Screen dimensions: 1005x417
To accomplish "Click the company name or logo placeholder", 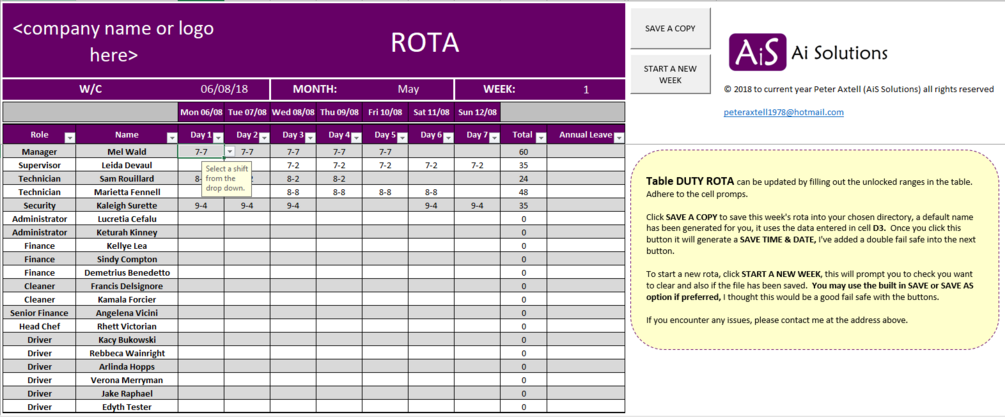I will coord(113,42).
